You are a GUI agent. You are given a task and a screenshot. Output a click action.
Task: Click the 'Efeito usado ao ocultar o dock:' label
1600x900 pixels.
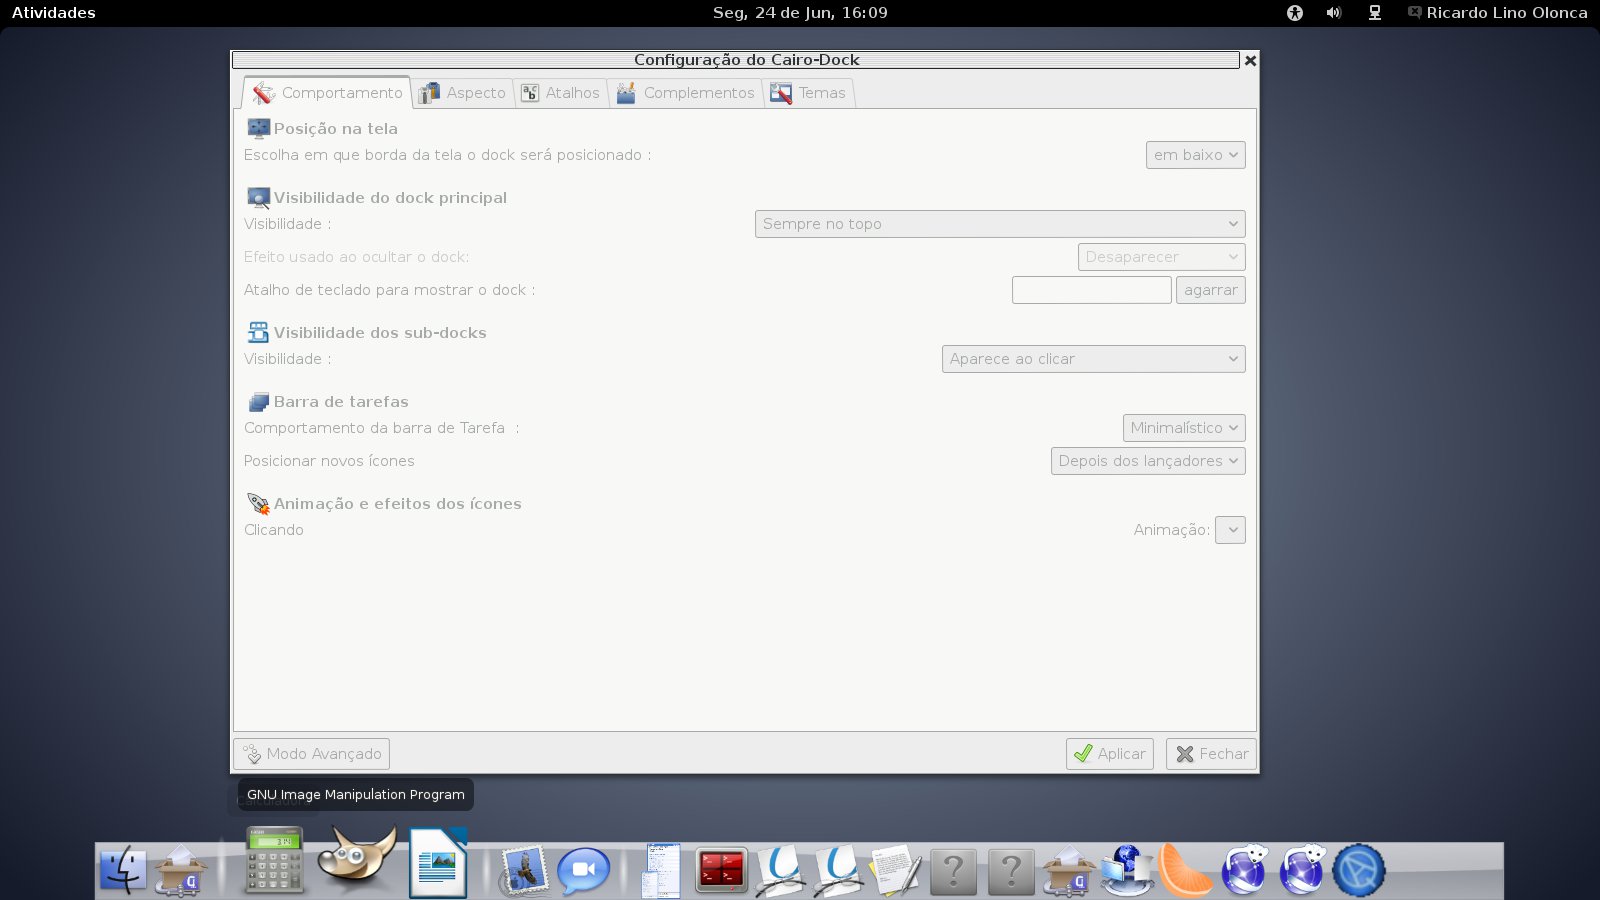point(356,257)
